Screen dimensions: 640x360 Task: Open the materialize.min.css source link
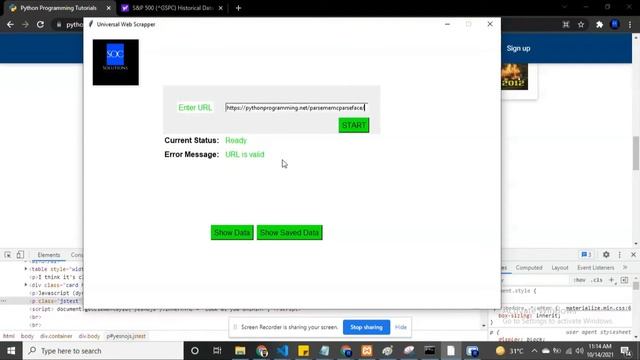tap(598, 308)
